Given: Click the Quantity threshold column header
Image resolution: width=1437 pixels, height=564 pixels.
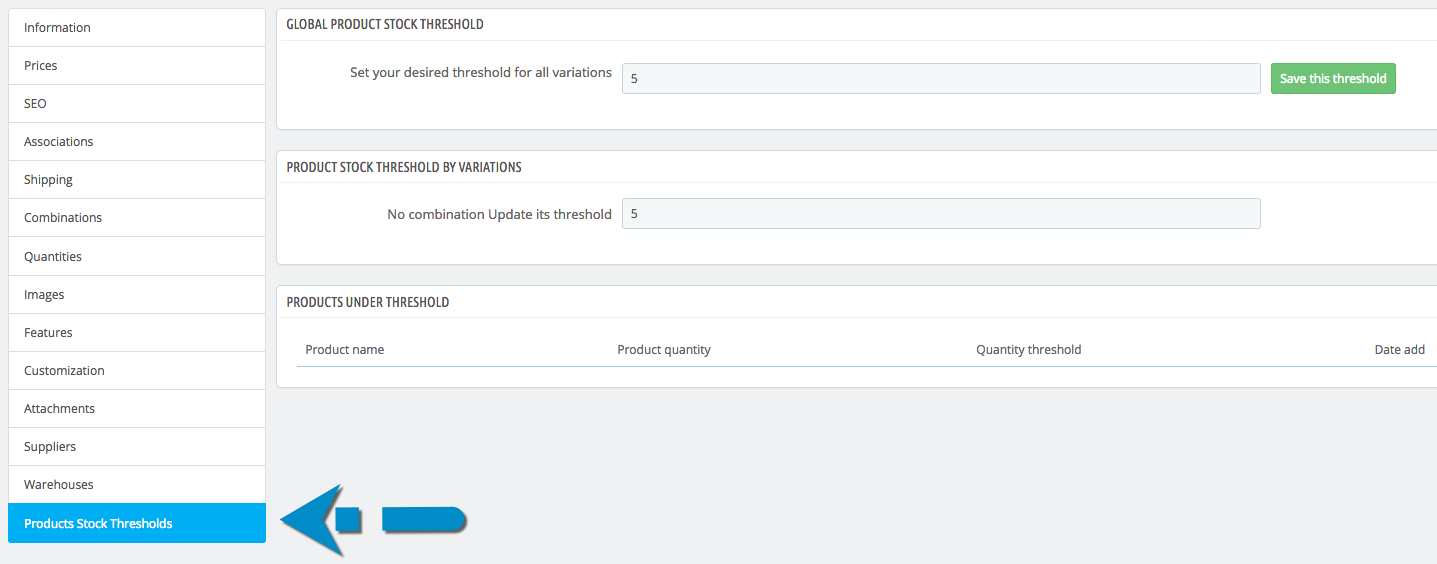Looking at the screenshot, I should [x=1028, y=349].
